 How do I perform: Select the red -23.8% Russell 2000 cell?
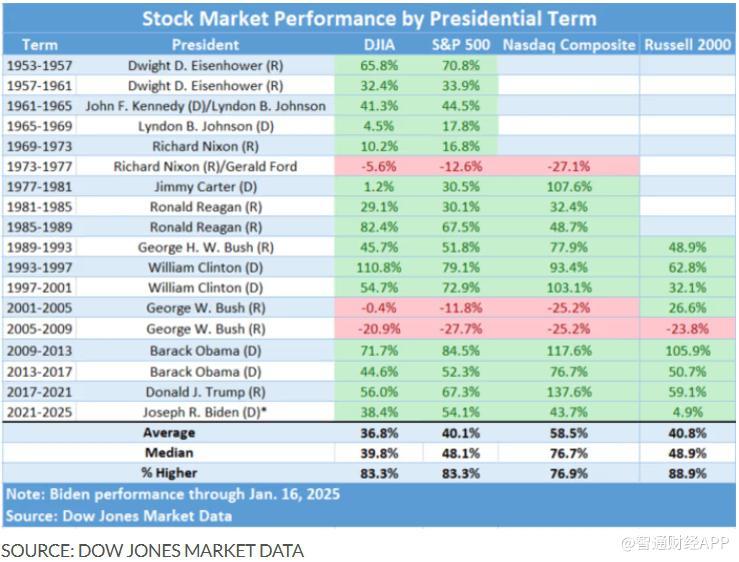688,329
